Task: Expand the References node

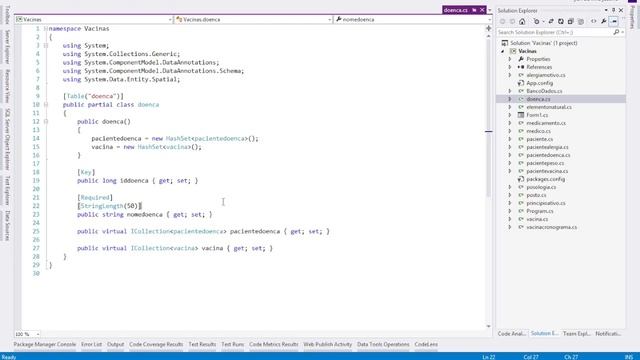Action: 510,67
